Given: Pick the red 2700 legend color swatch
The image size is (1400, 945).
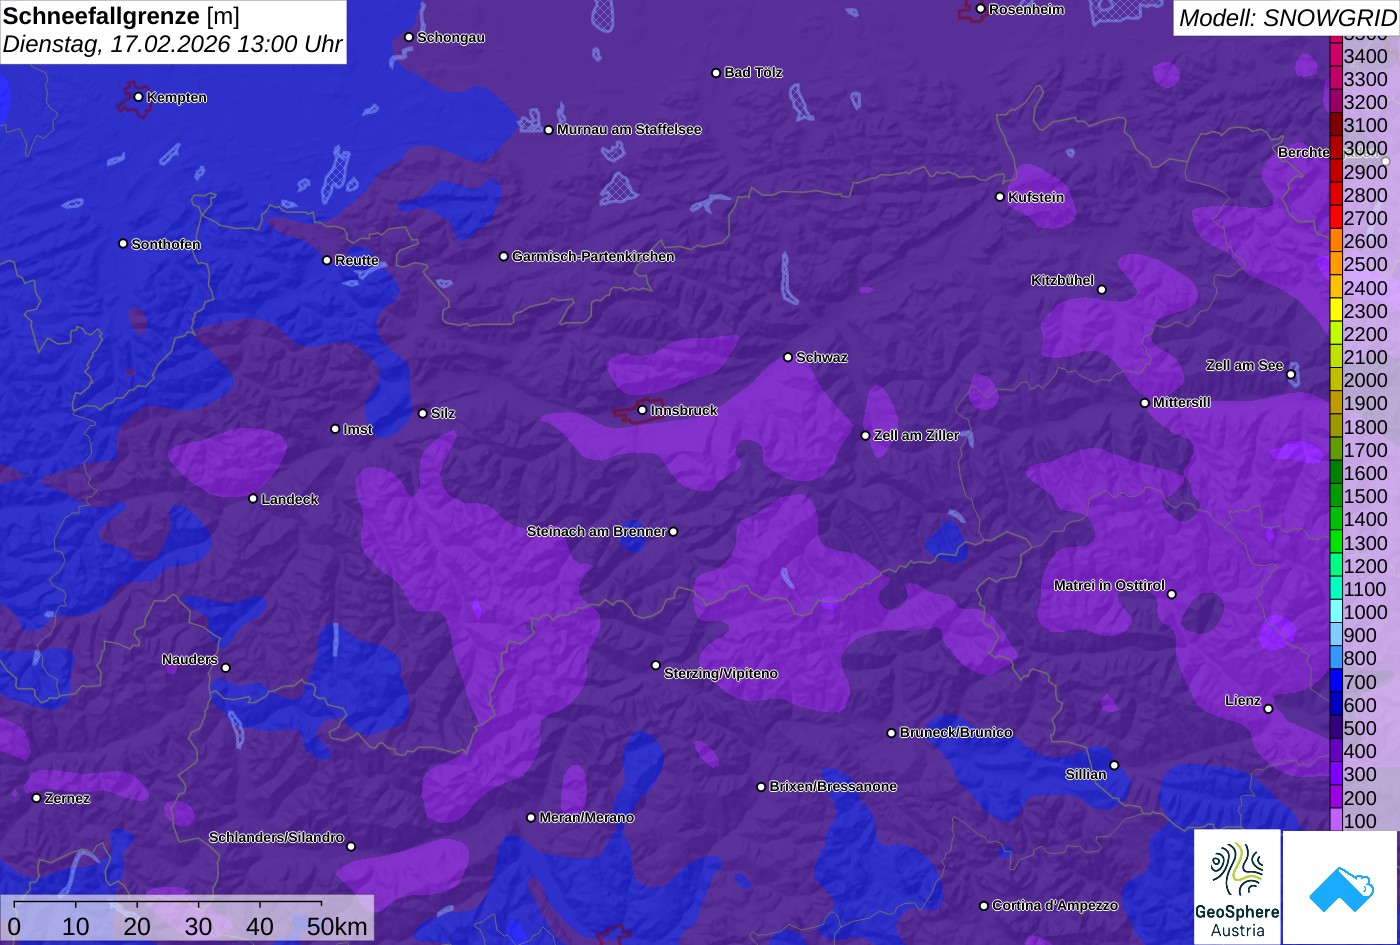Looking at the screenshot, I should click(1336, 218).
